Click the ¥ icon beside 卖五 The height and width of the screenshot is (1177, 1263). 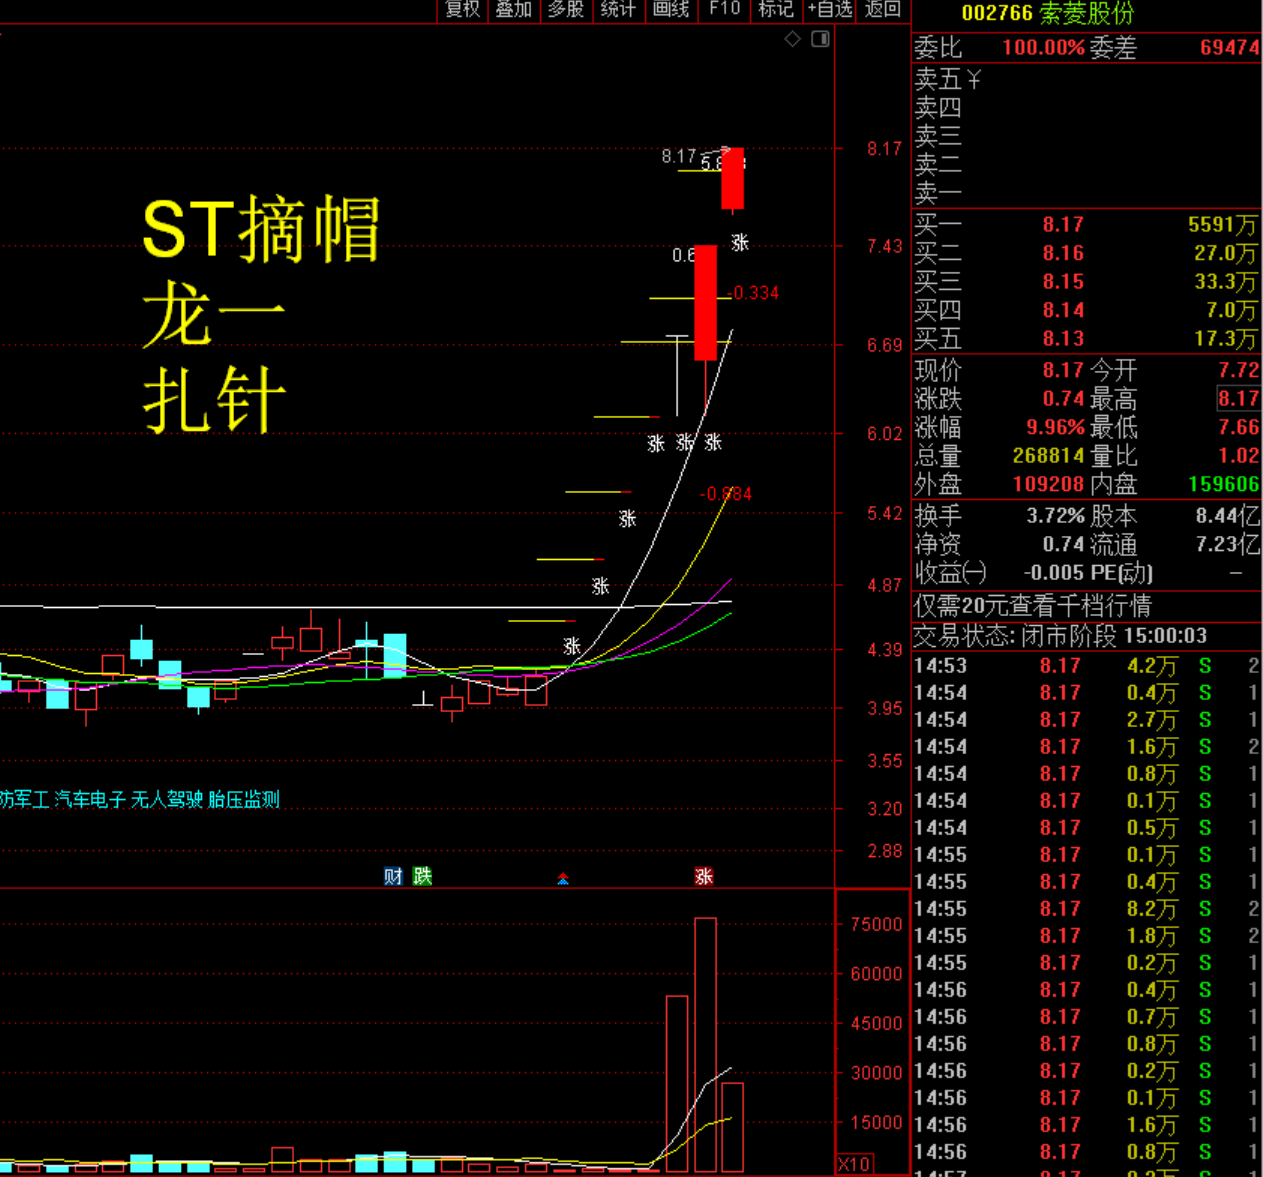click(x=973, y=79)
